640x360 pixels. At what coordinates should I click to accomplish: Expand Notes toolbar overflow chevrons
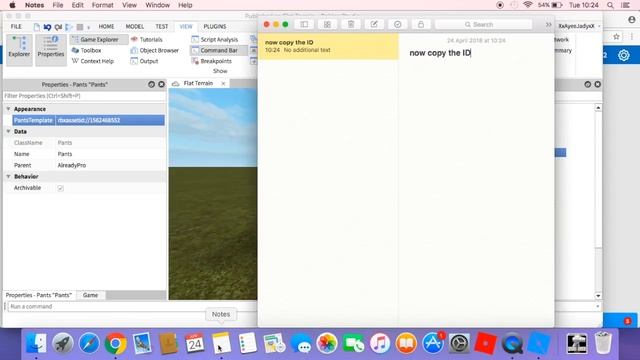[x=548, y=25]
